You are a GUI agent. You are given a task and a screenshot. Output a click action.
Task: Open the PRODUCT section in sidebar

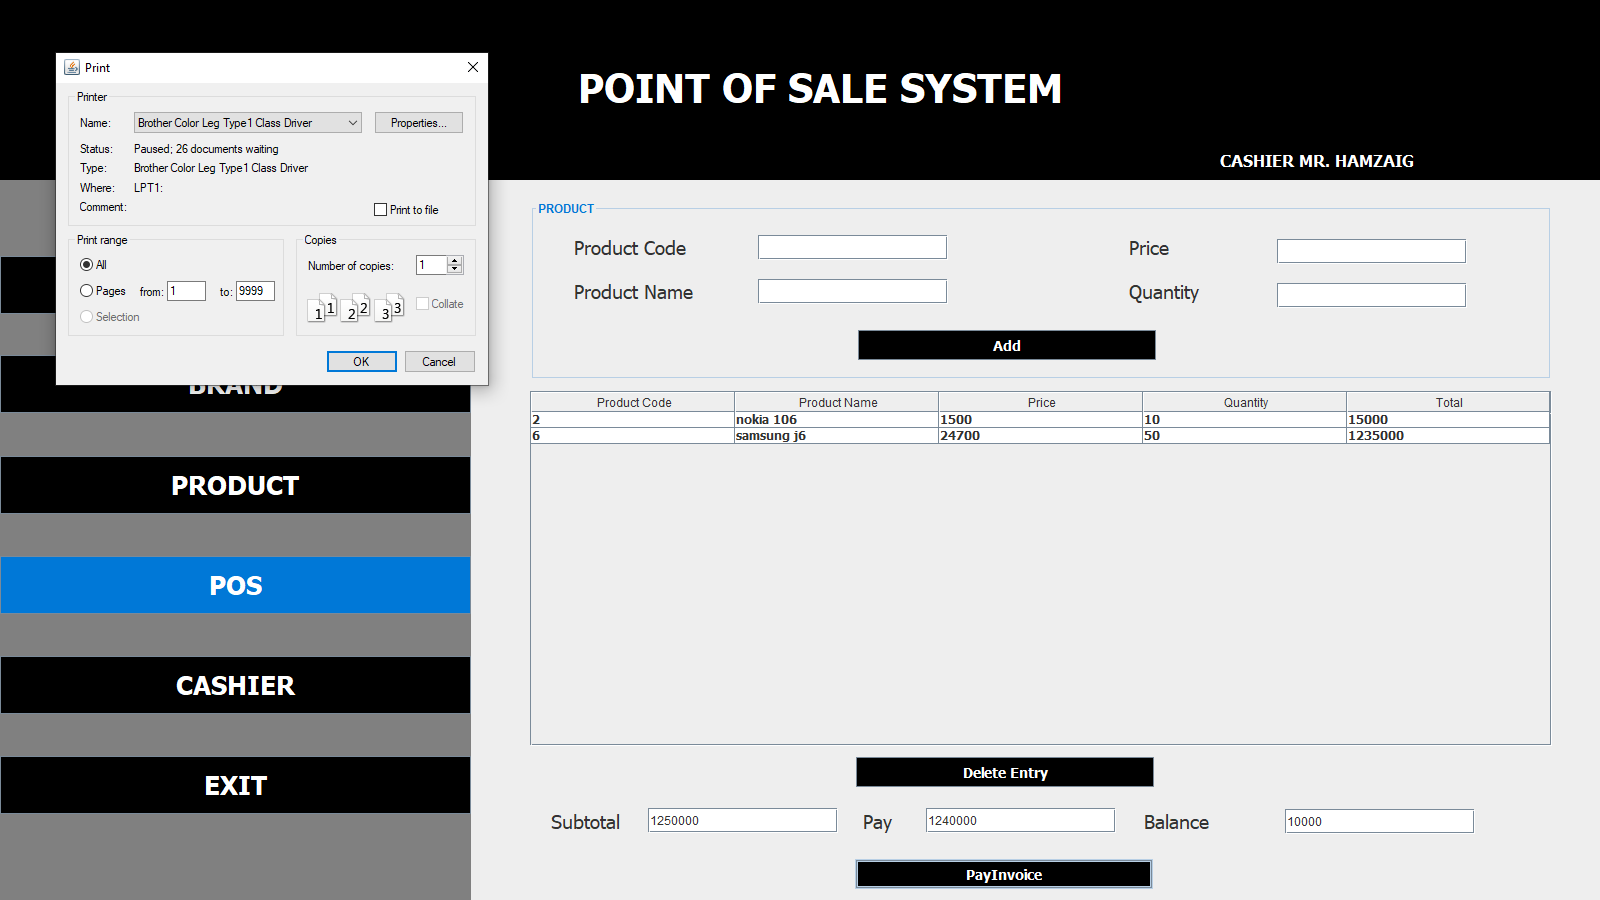235,486
